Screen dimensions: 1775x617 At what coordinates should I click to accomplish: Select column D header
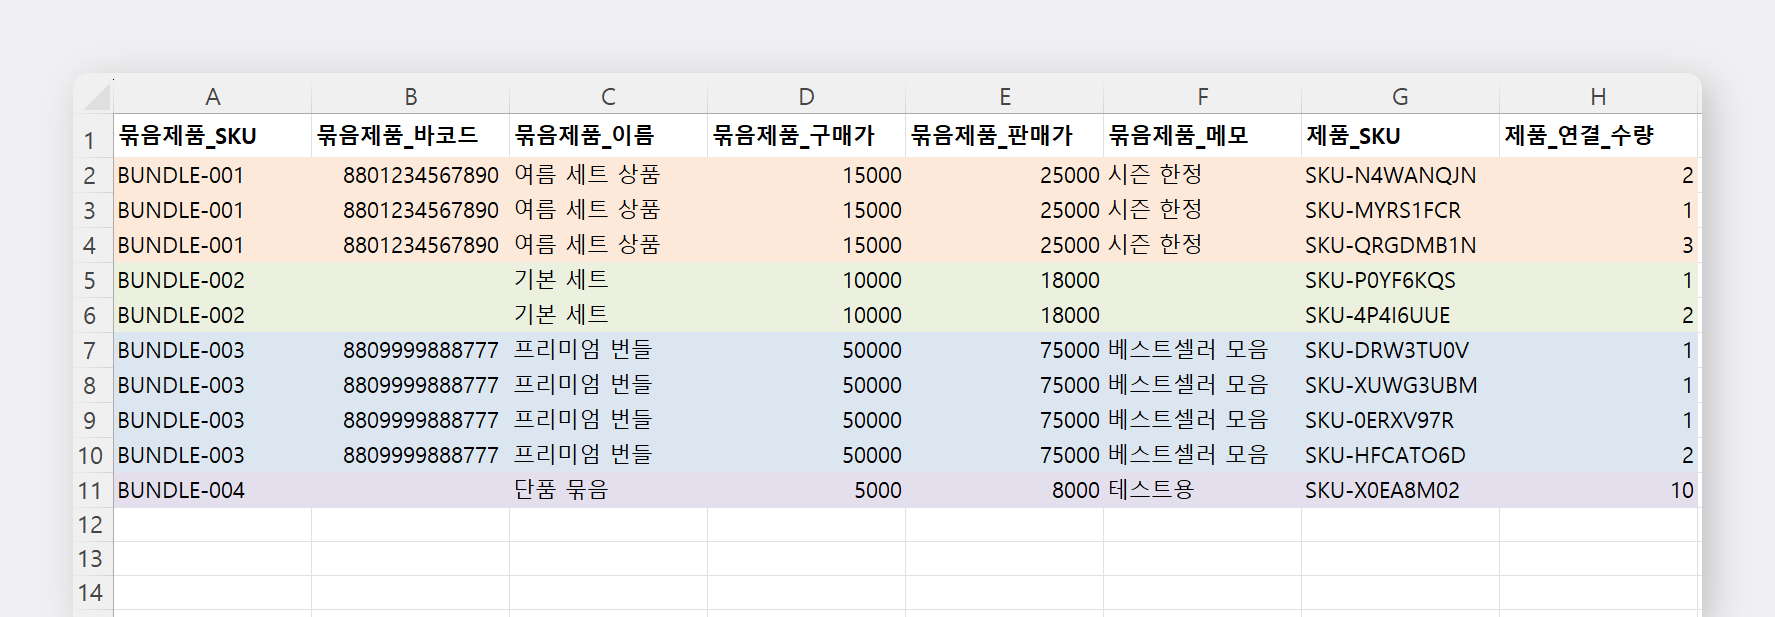(x=806, y=97)
